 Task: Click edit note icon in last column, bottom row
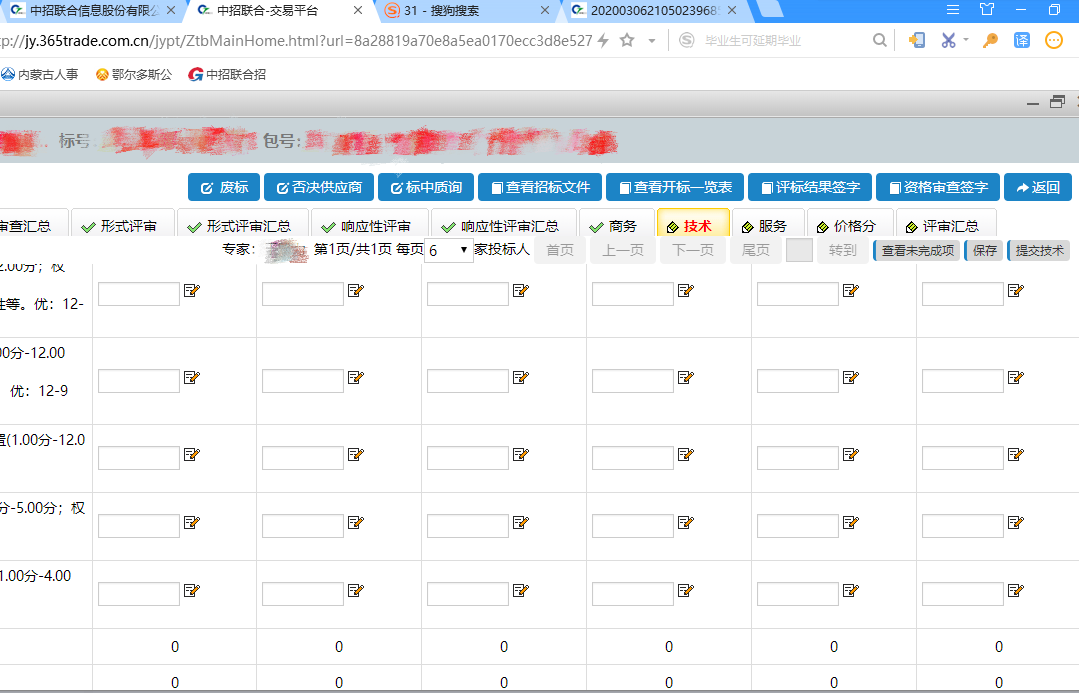coord(1016,591)
